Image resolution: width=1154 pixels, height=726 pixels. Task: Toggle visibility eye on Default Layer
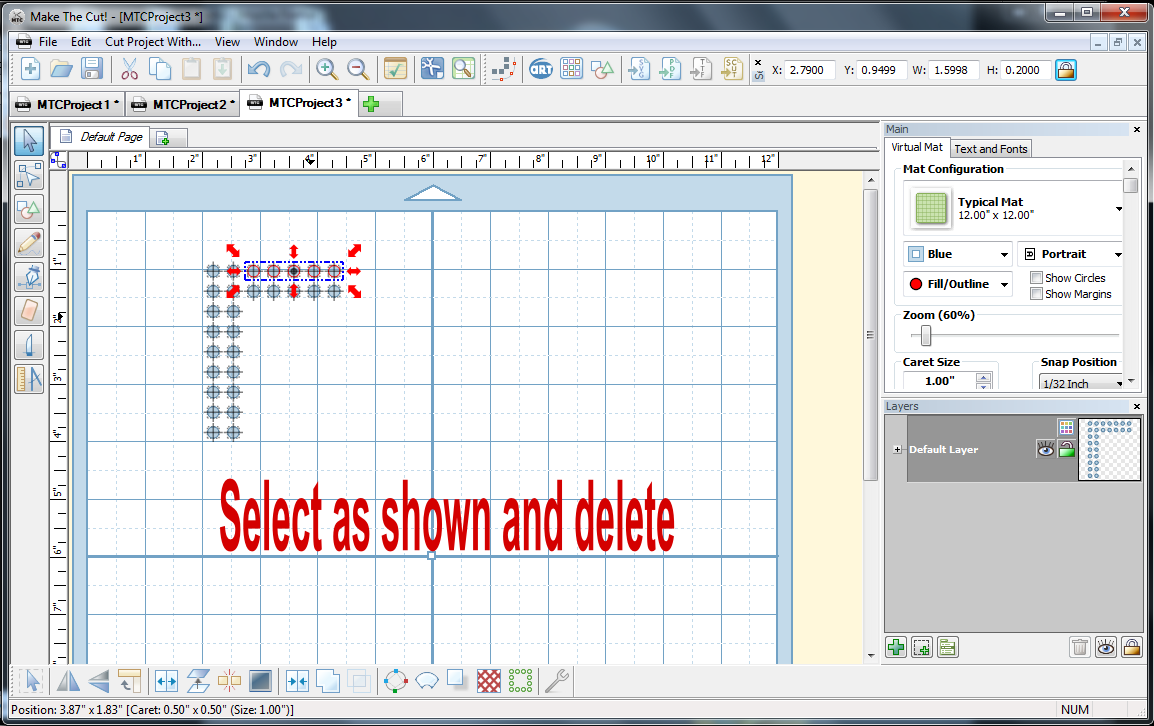click(x=1046, y=449)
